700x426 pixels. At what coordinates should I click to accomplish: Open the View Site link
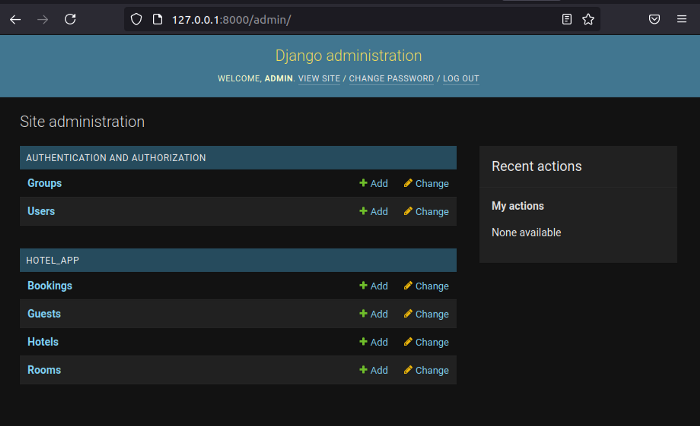point(319,78)
